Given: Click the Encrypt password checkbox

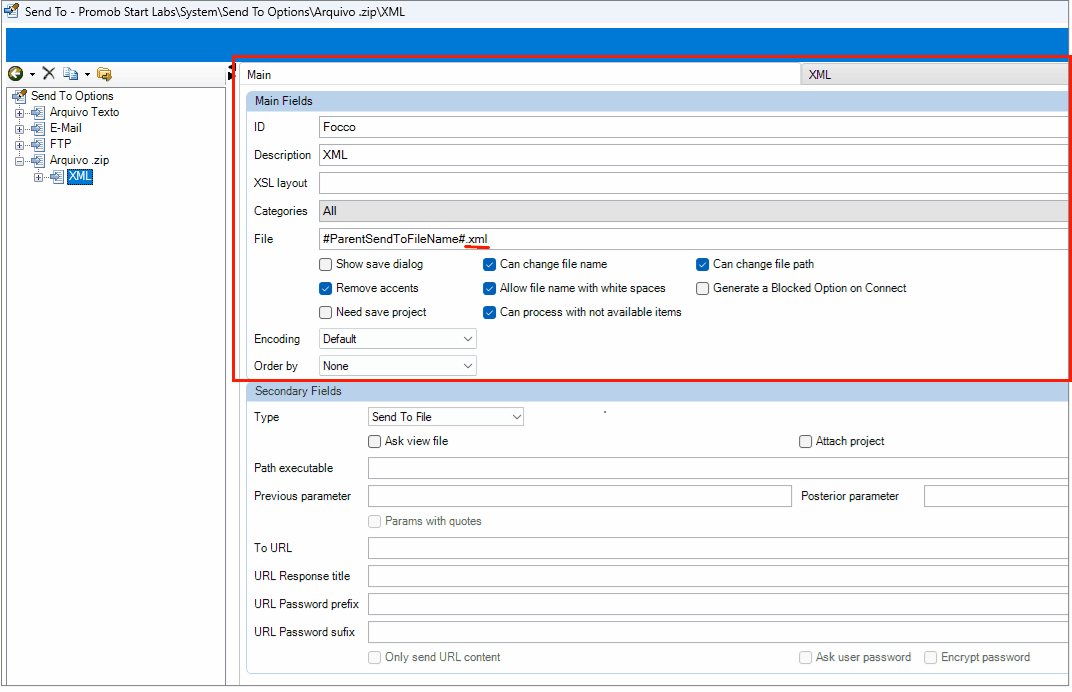Looking at the screenshot, I should [930, 658].
